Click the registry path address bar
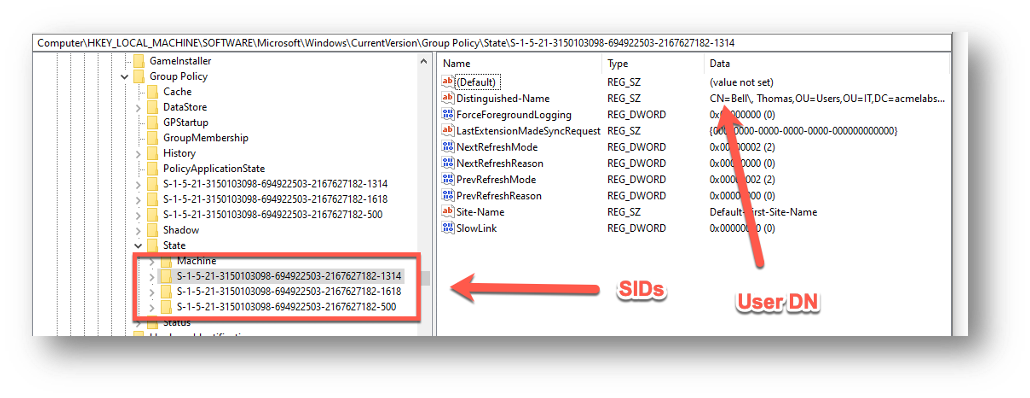Image resolution: width=1030 pixels, height=398 pixels. click(x=491, y=43)
